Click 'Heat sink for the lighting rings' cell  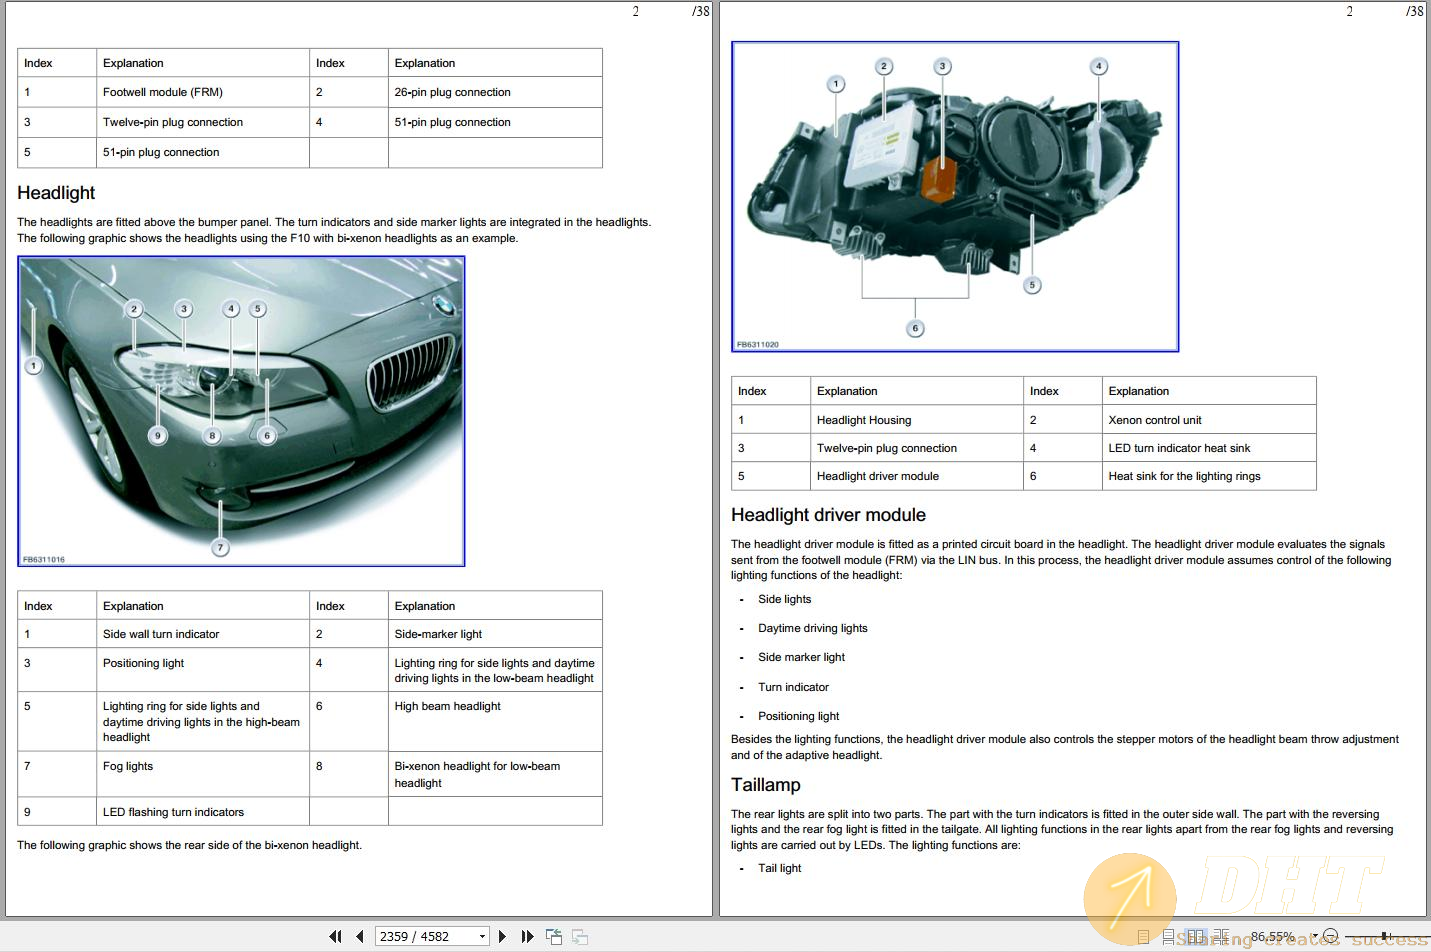[1209, 476]
